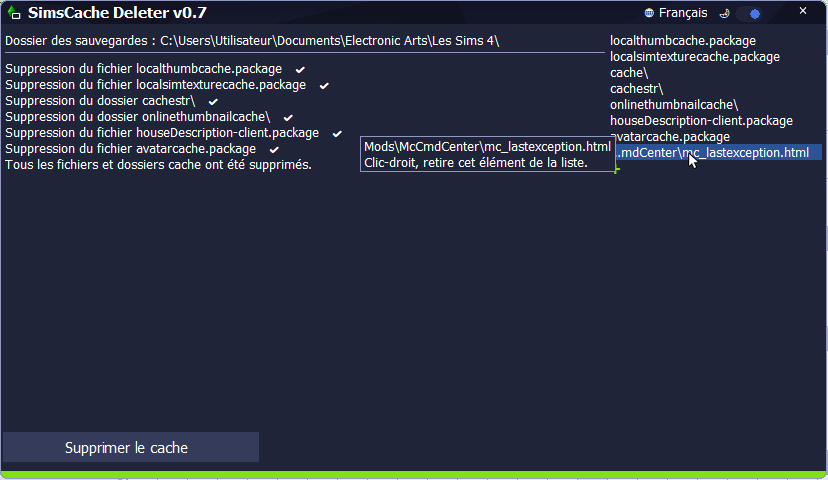Click the checkmark next to houseDescription-client.package deletion
Screen dimensions: 828x480
coord(337,133)
